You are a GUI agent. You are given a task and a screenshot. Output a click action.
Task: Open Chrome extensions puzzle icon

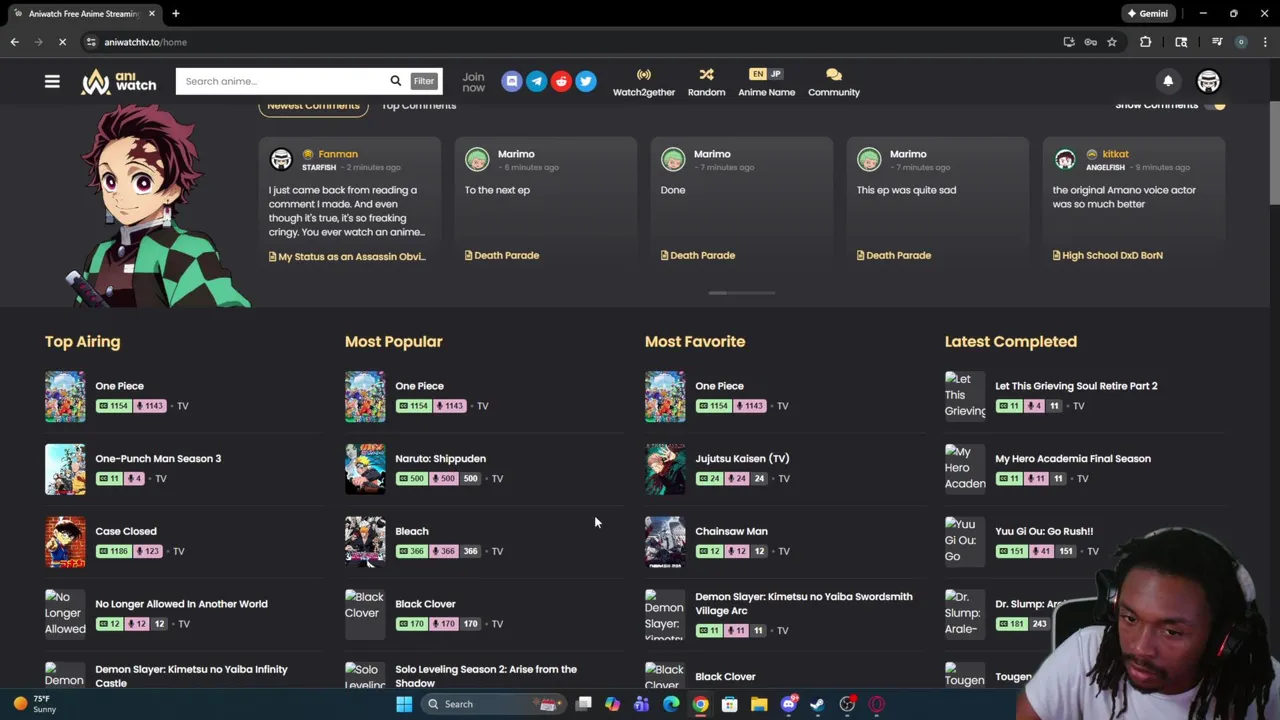pos(1145,42)
